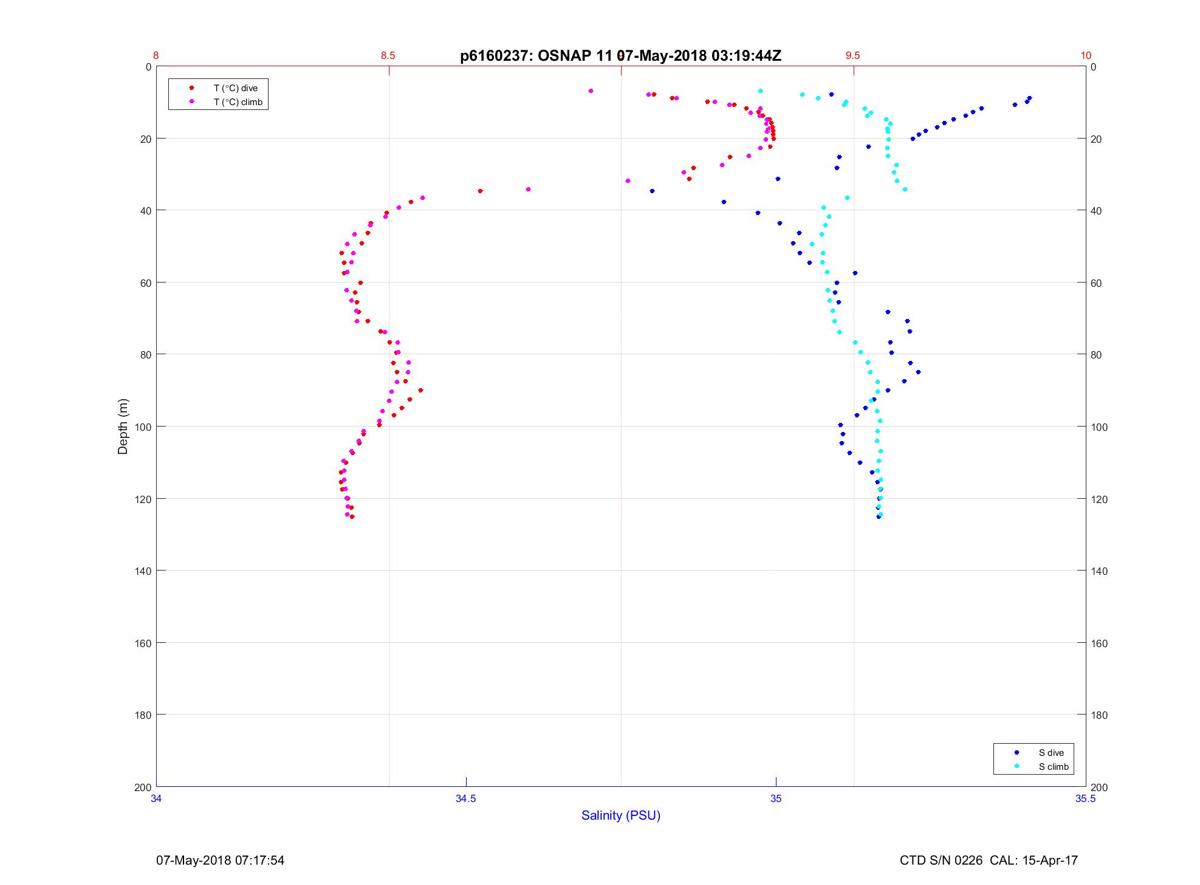Click the plot title p6160237: OSNAP 11
This screenshot has height=885, width=1200.
pos(621,56)
